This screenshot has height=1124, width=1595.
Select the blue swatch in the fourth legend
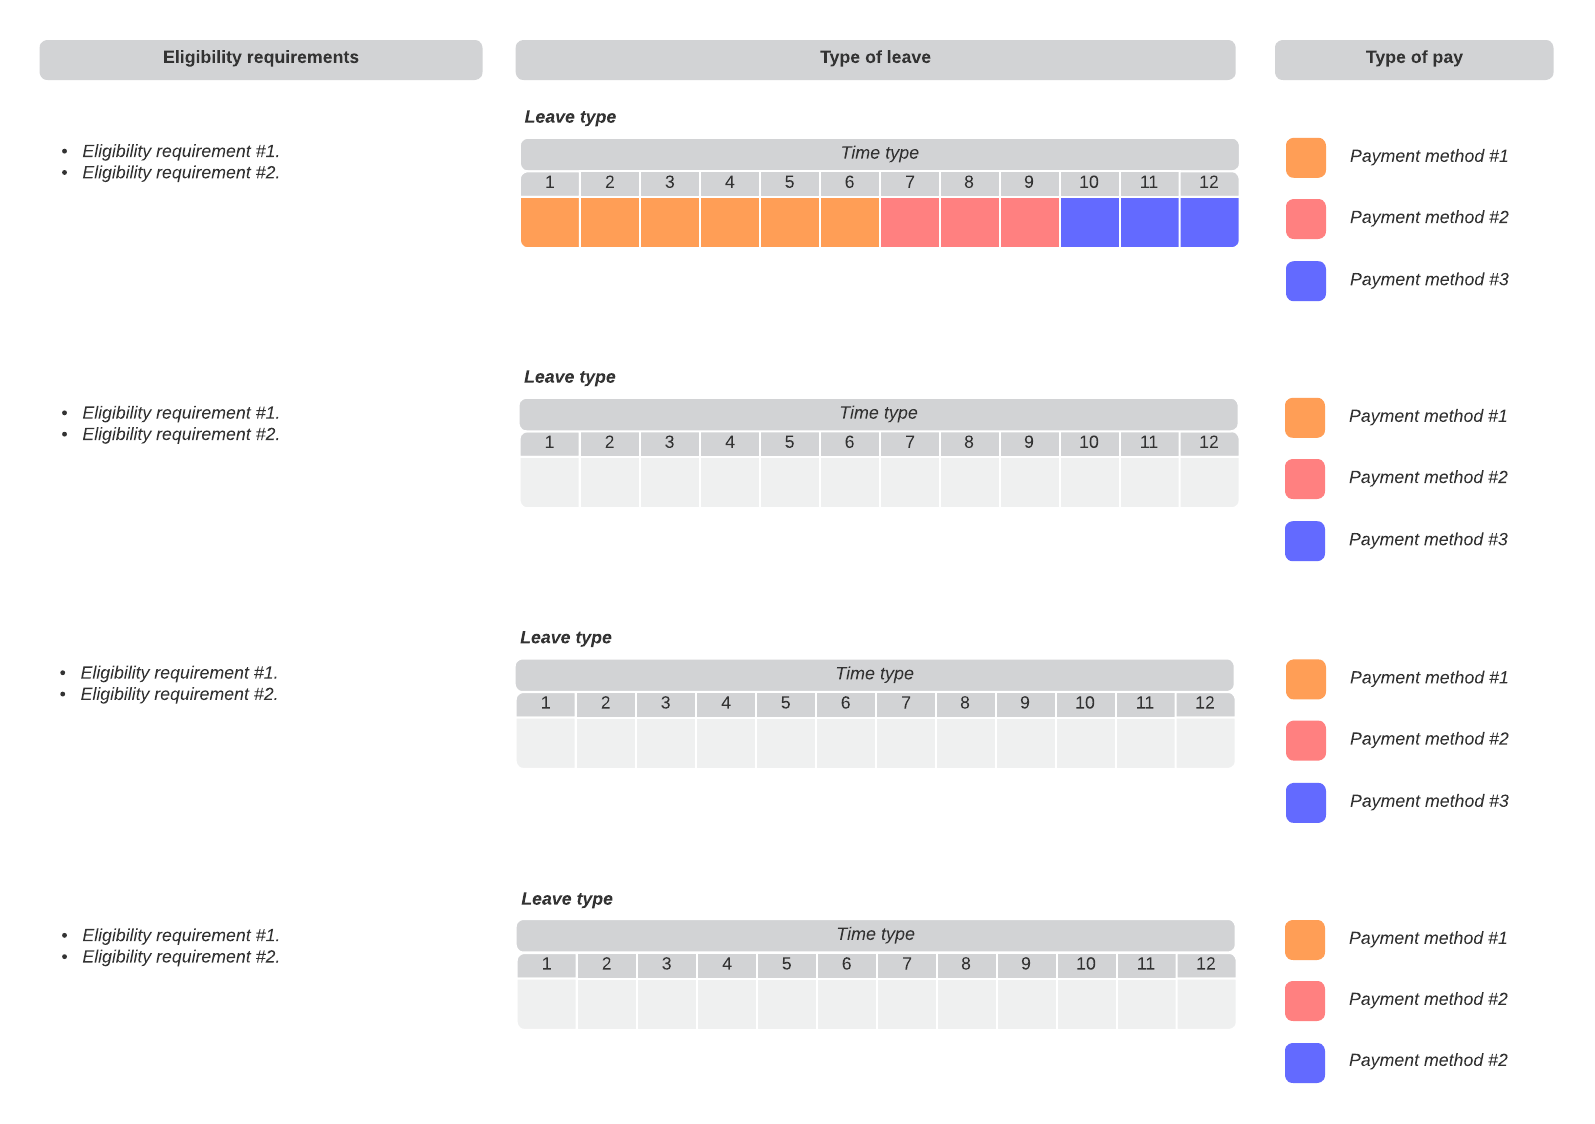tap(1304, 1063)
